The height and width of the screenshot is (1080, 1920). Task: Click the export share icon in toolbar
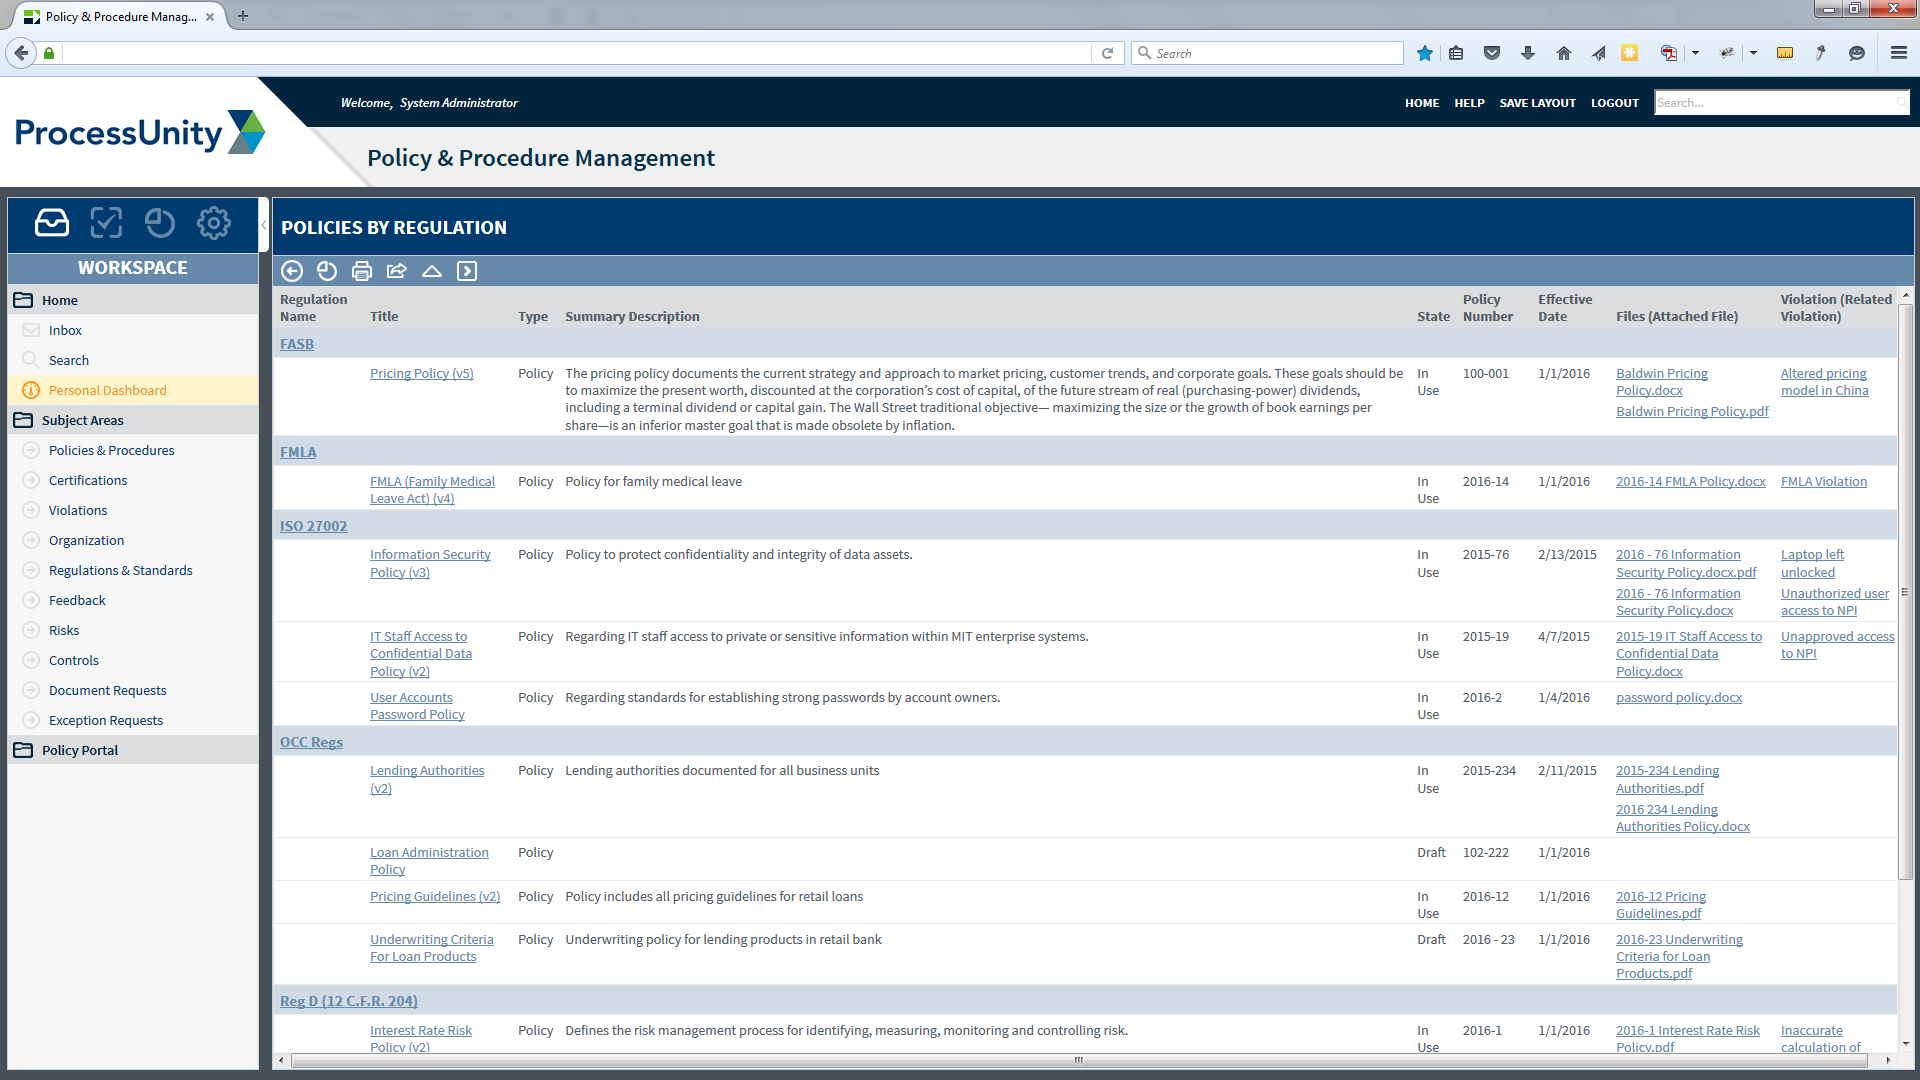397,271
